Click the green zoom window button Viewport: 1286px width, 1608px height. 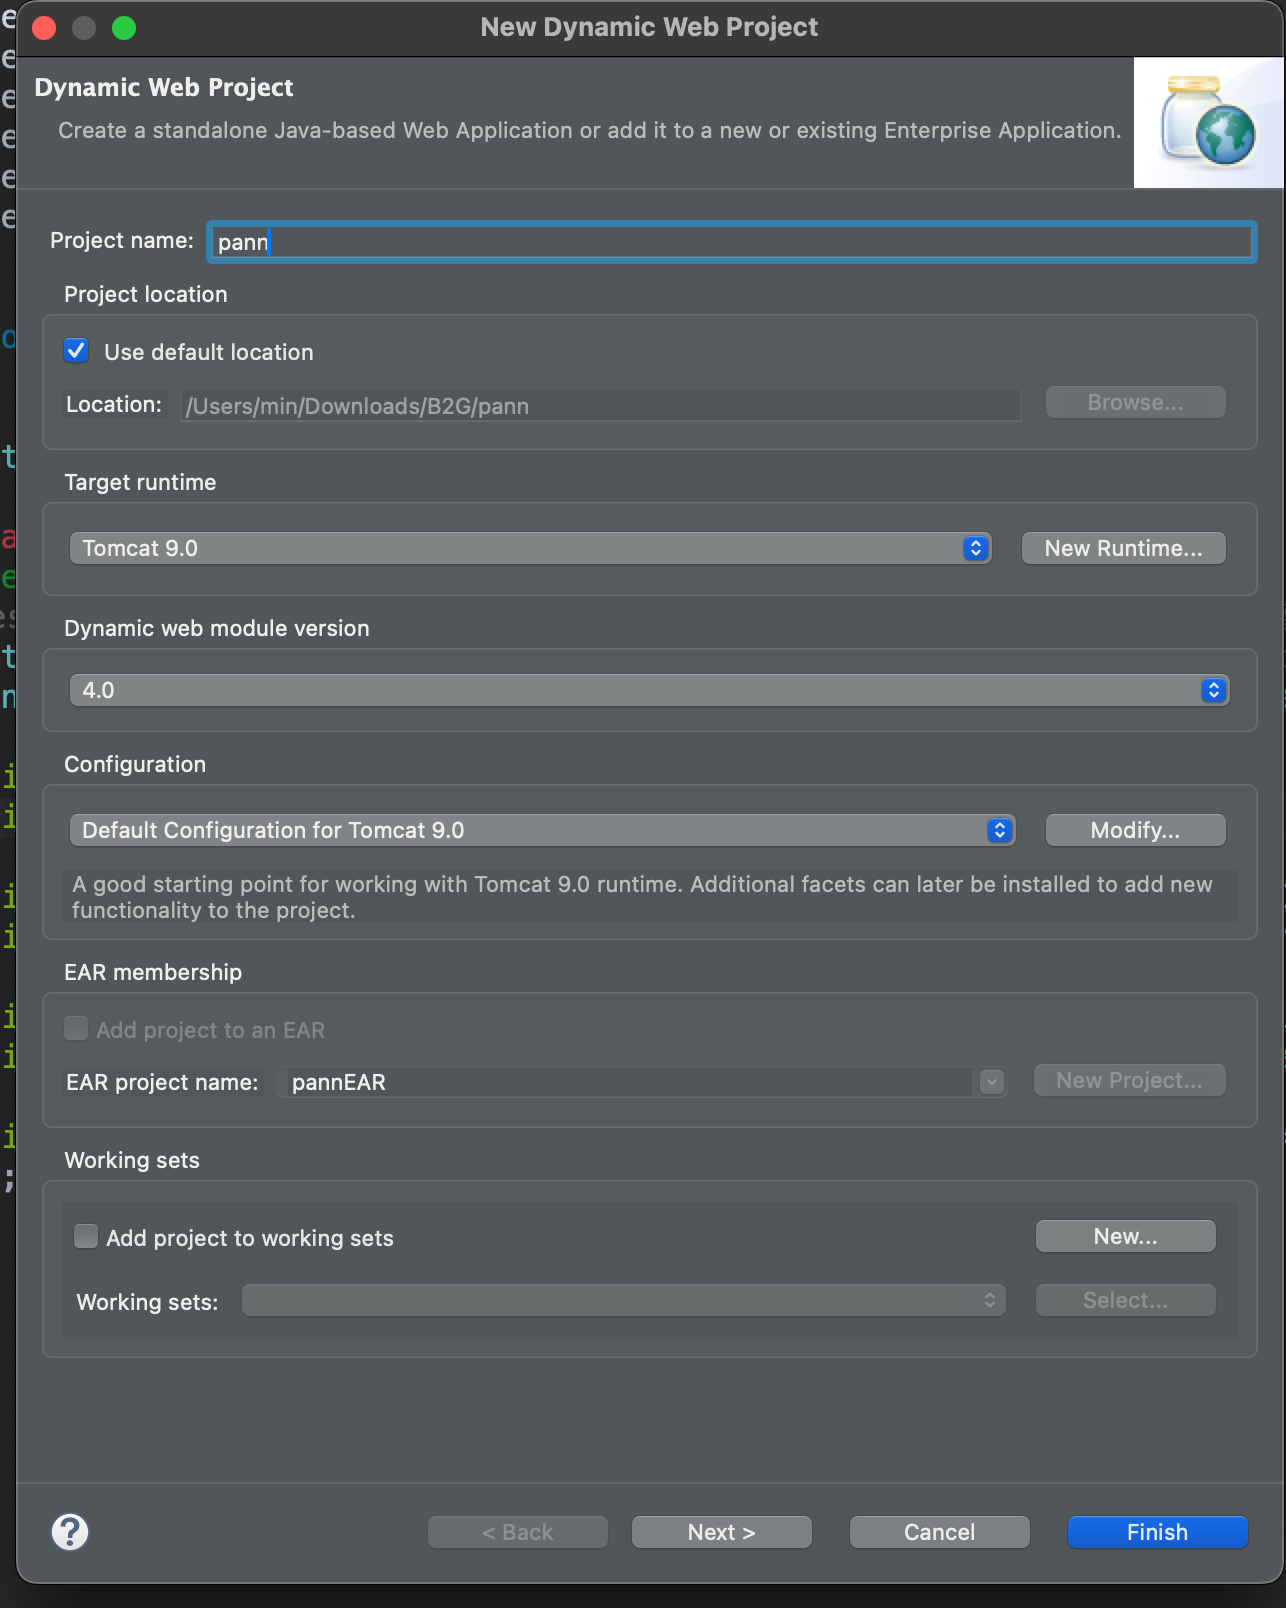click(x=124, y=28)
